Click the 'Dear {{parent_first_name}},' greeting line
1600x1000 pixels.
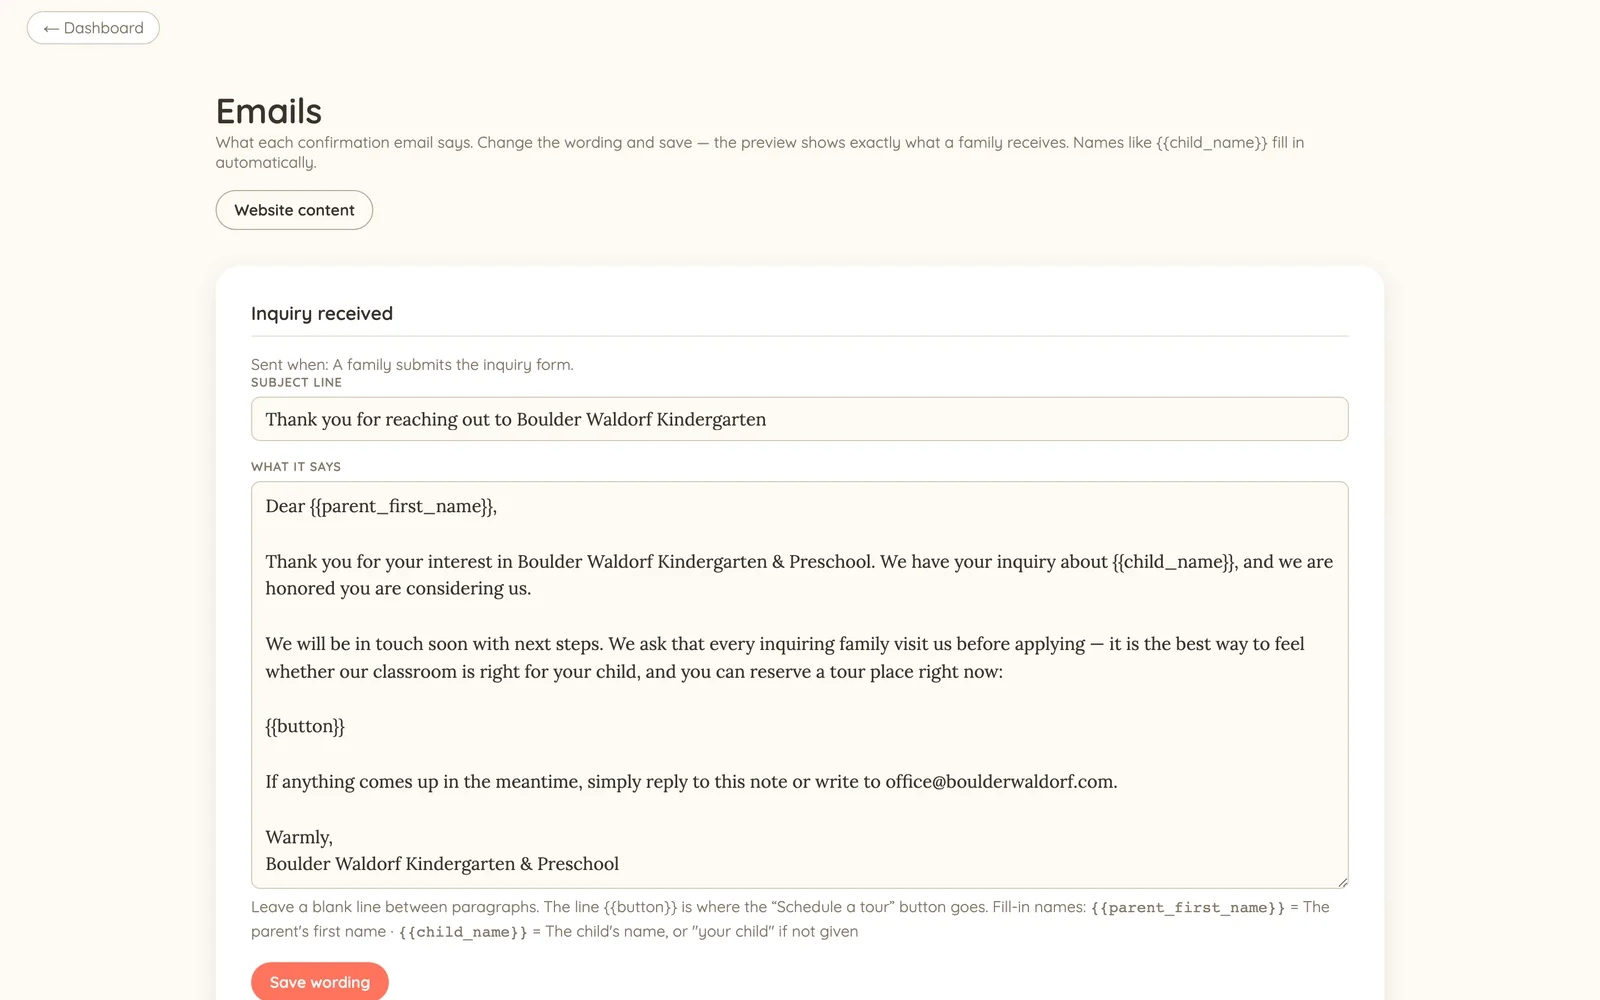click(x=381, y=506)
